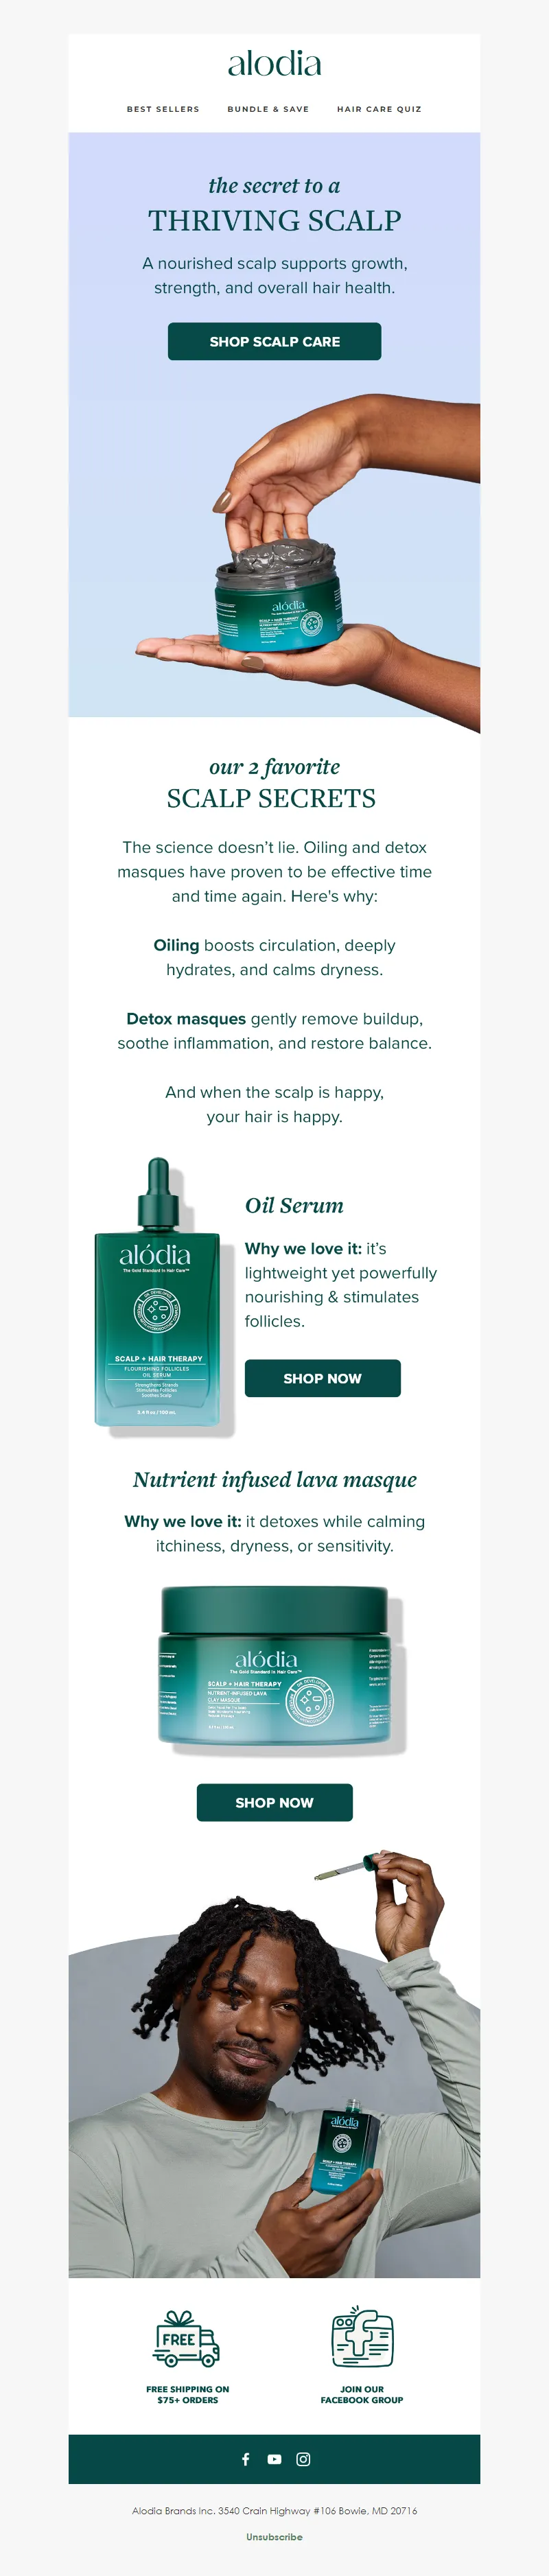Click the lava masque jar image
The image size is (549, 2576).
coord(275,1667)
